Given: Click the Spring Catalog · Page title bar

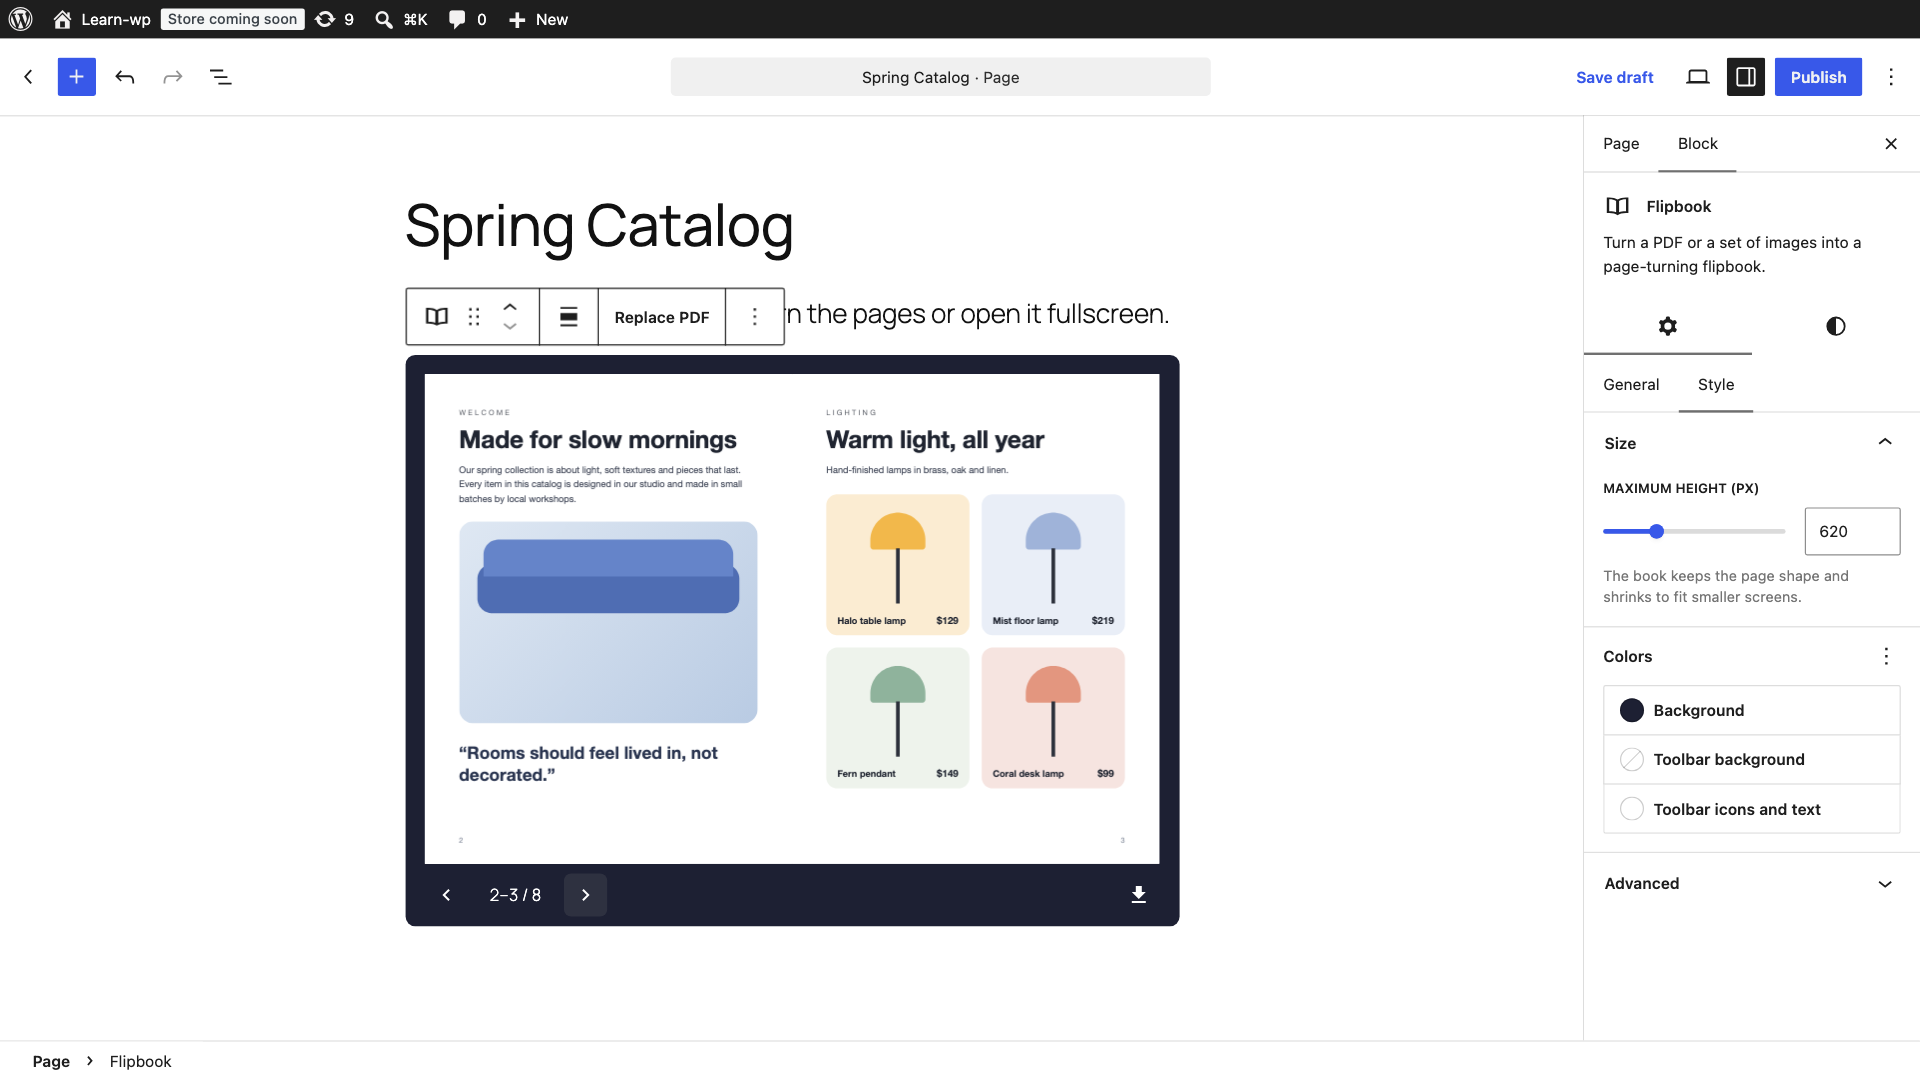Looking at the screenshot, I should (x=940, y=77).
